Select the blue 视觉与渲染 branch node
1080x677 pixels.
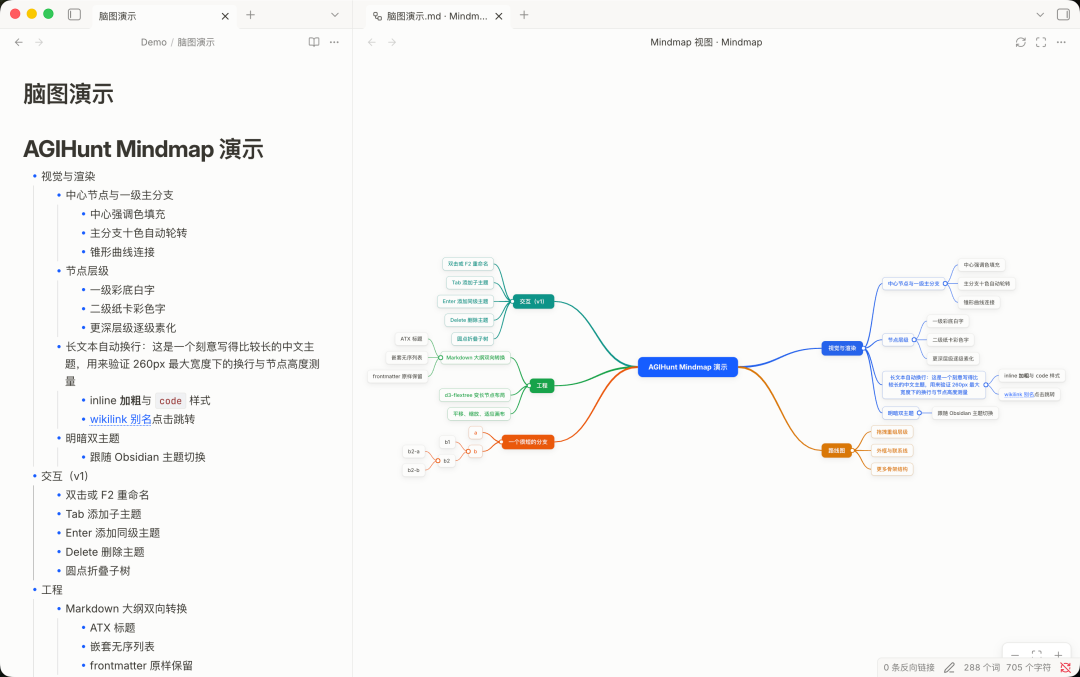(842, 348)
